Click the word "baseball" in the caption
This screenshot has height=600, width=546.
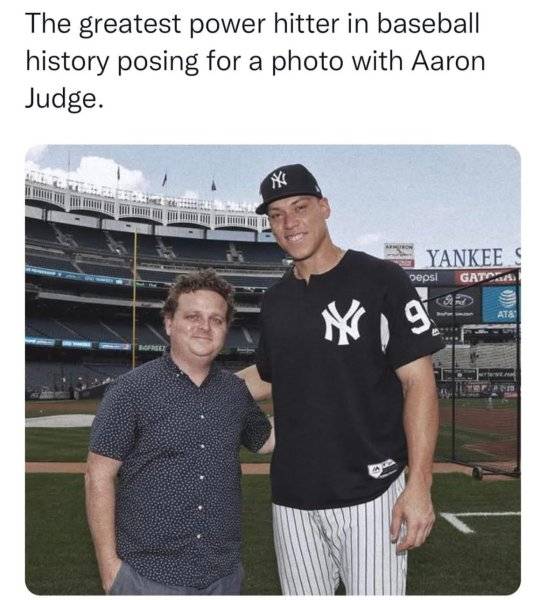click(x=428, y=23)
